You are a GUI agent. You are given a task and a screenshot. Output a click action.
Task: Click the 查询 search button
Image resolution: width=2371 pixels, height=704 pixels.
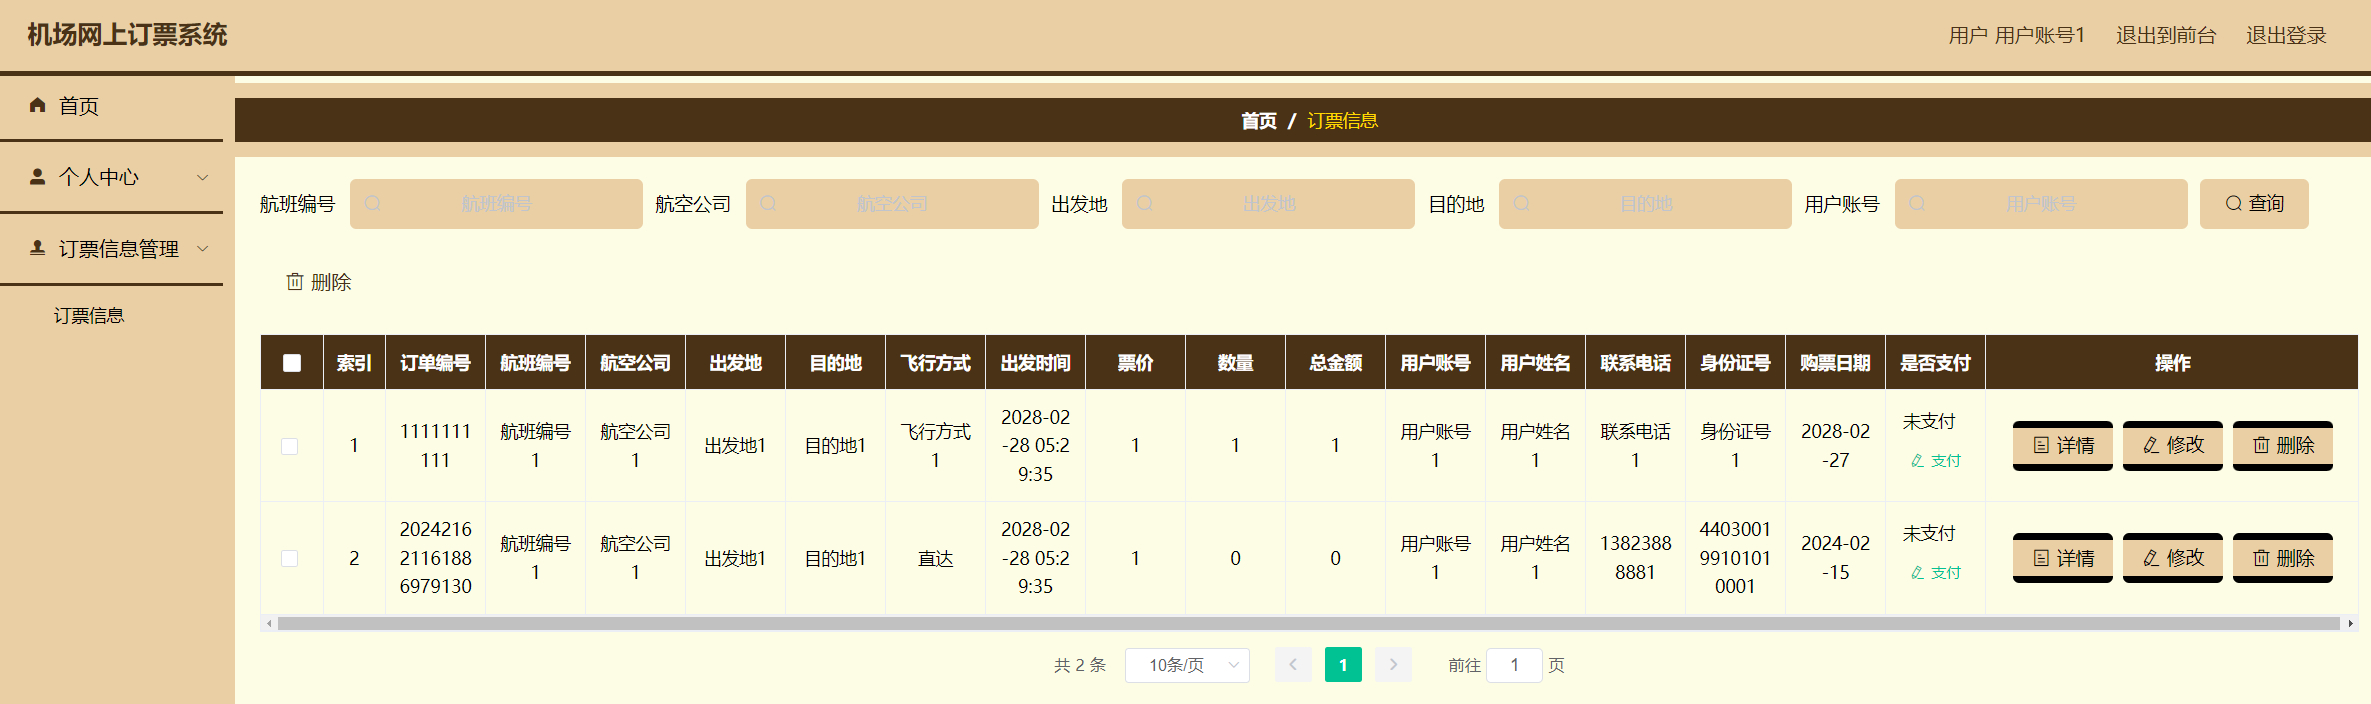tap(2254, 204)
